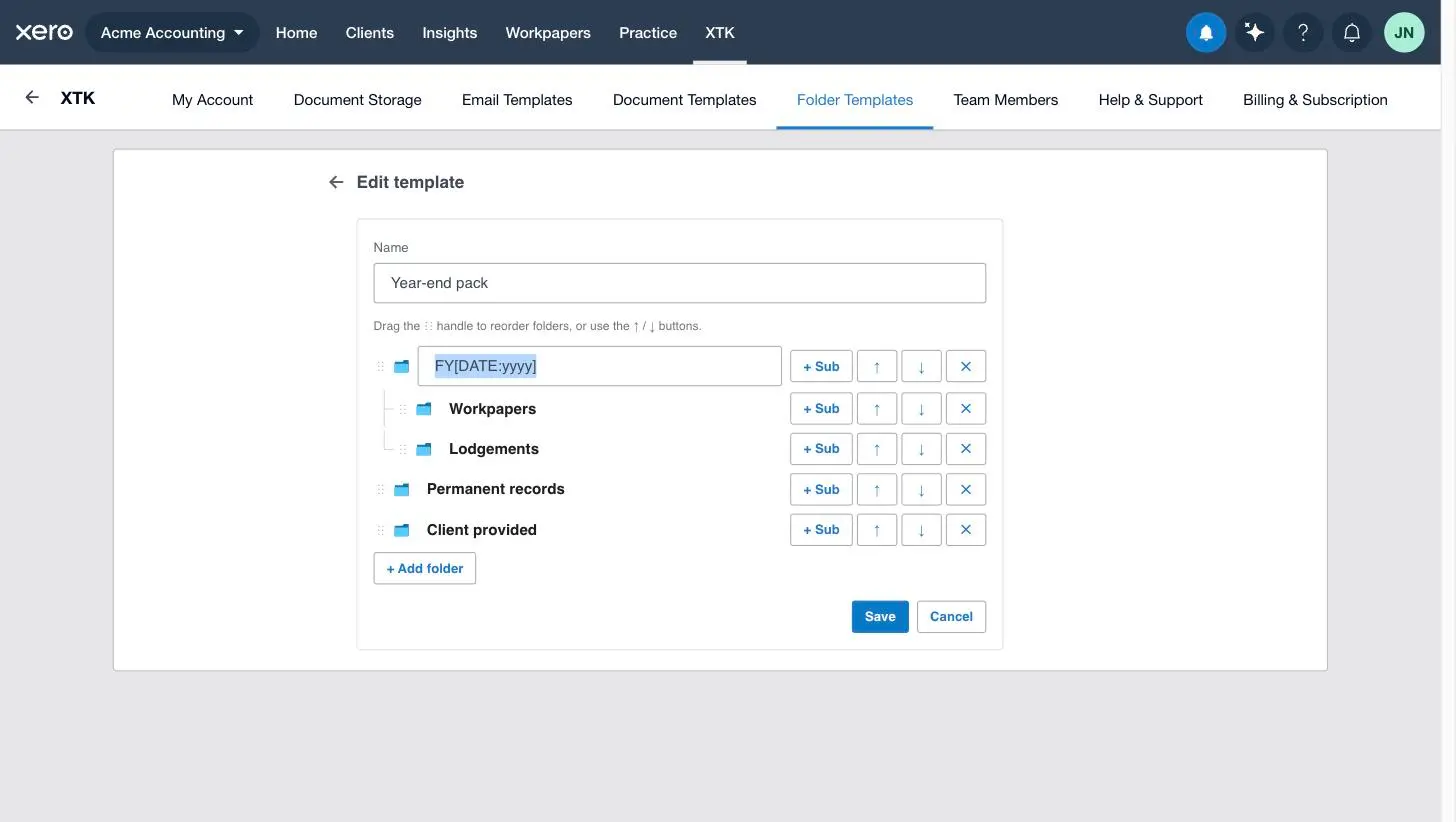This screenshot has width=1456, height=822.
Task: Delete the Client provided folder
Action: (965, 530)
